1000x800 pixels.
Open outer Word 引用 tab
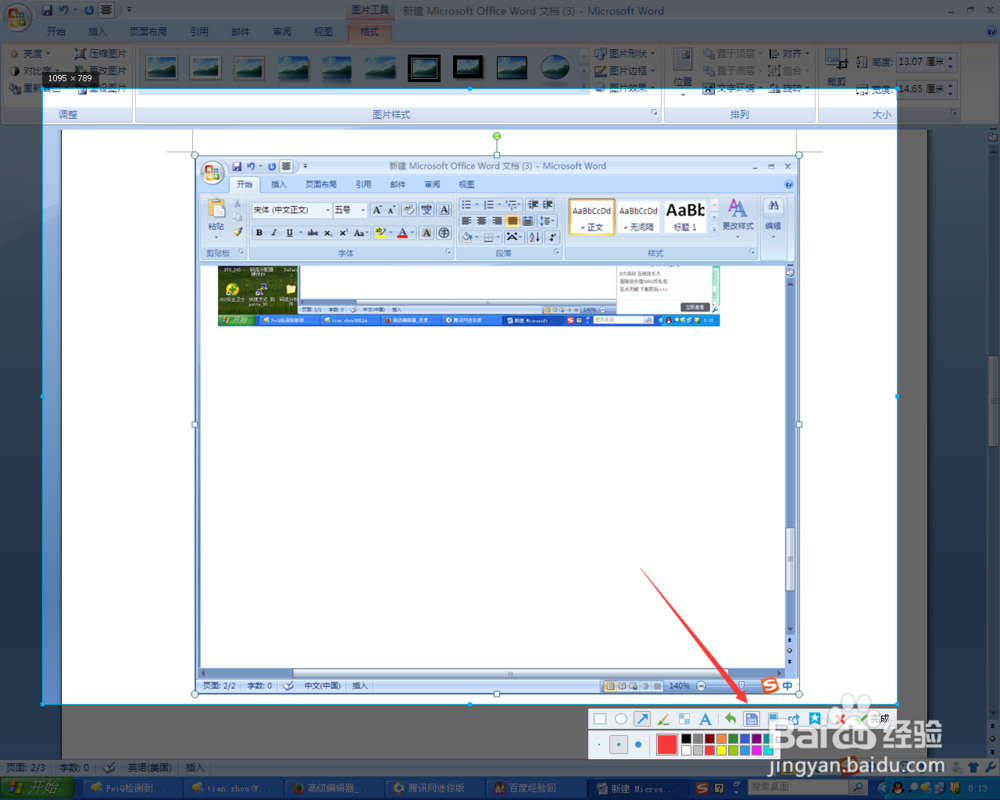[x=199, y=31]
